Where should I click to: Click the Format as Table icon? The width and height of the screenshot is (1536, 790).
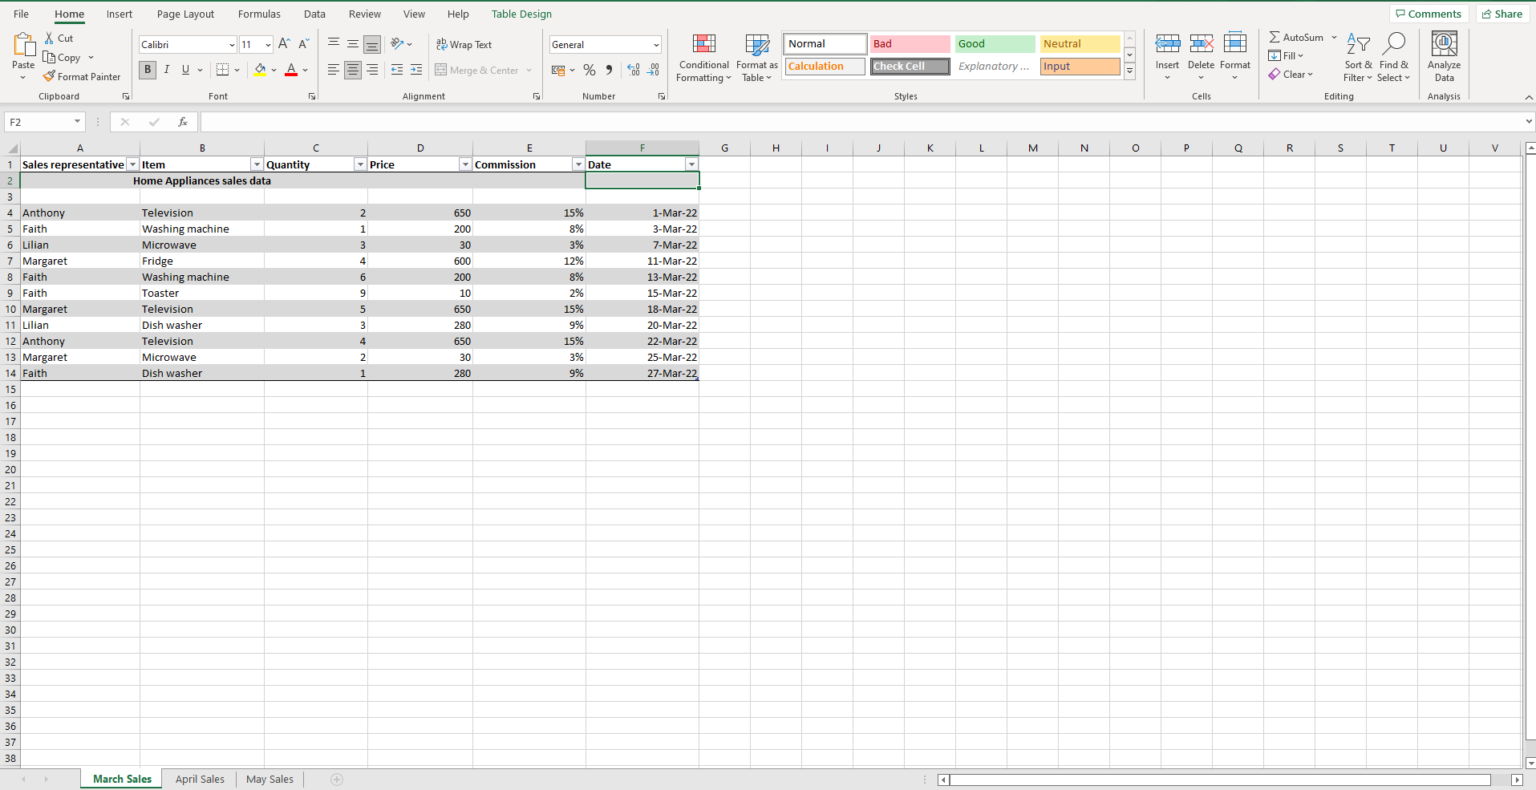757,58
